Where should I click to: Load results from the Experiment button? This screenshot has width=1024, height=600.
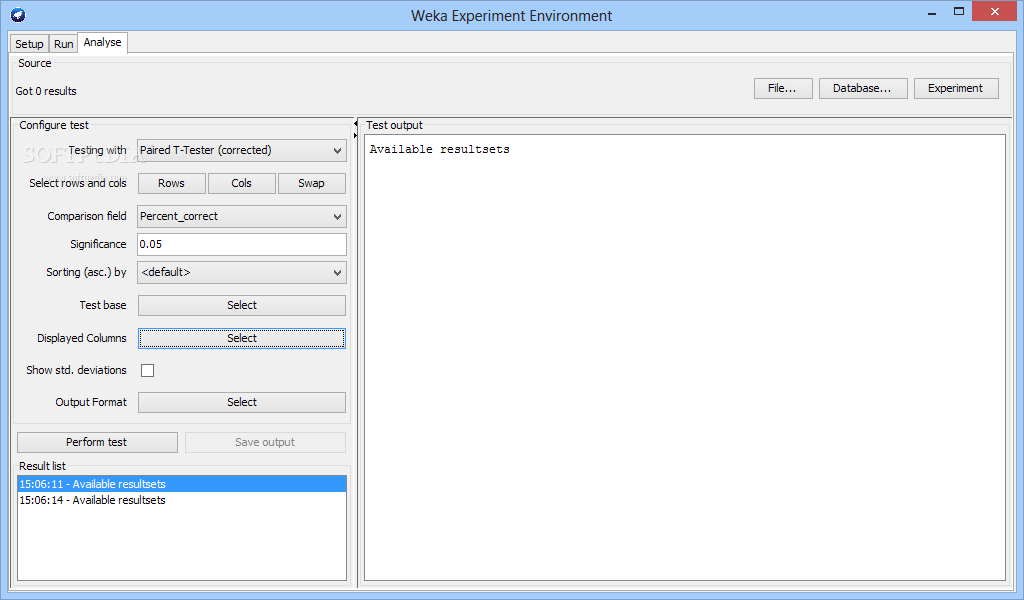tap(956, 88)
